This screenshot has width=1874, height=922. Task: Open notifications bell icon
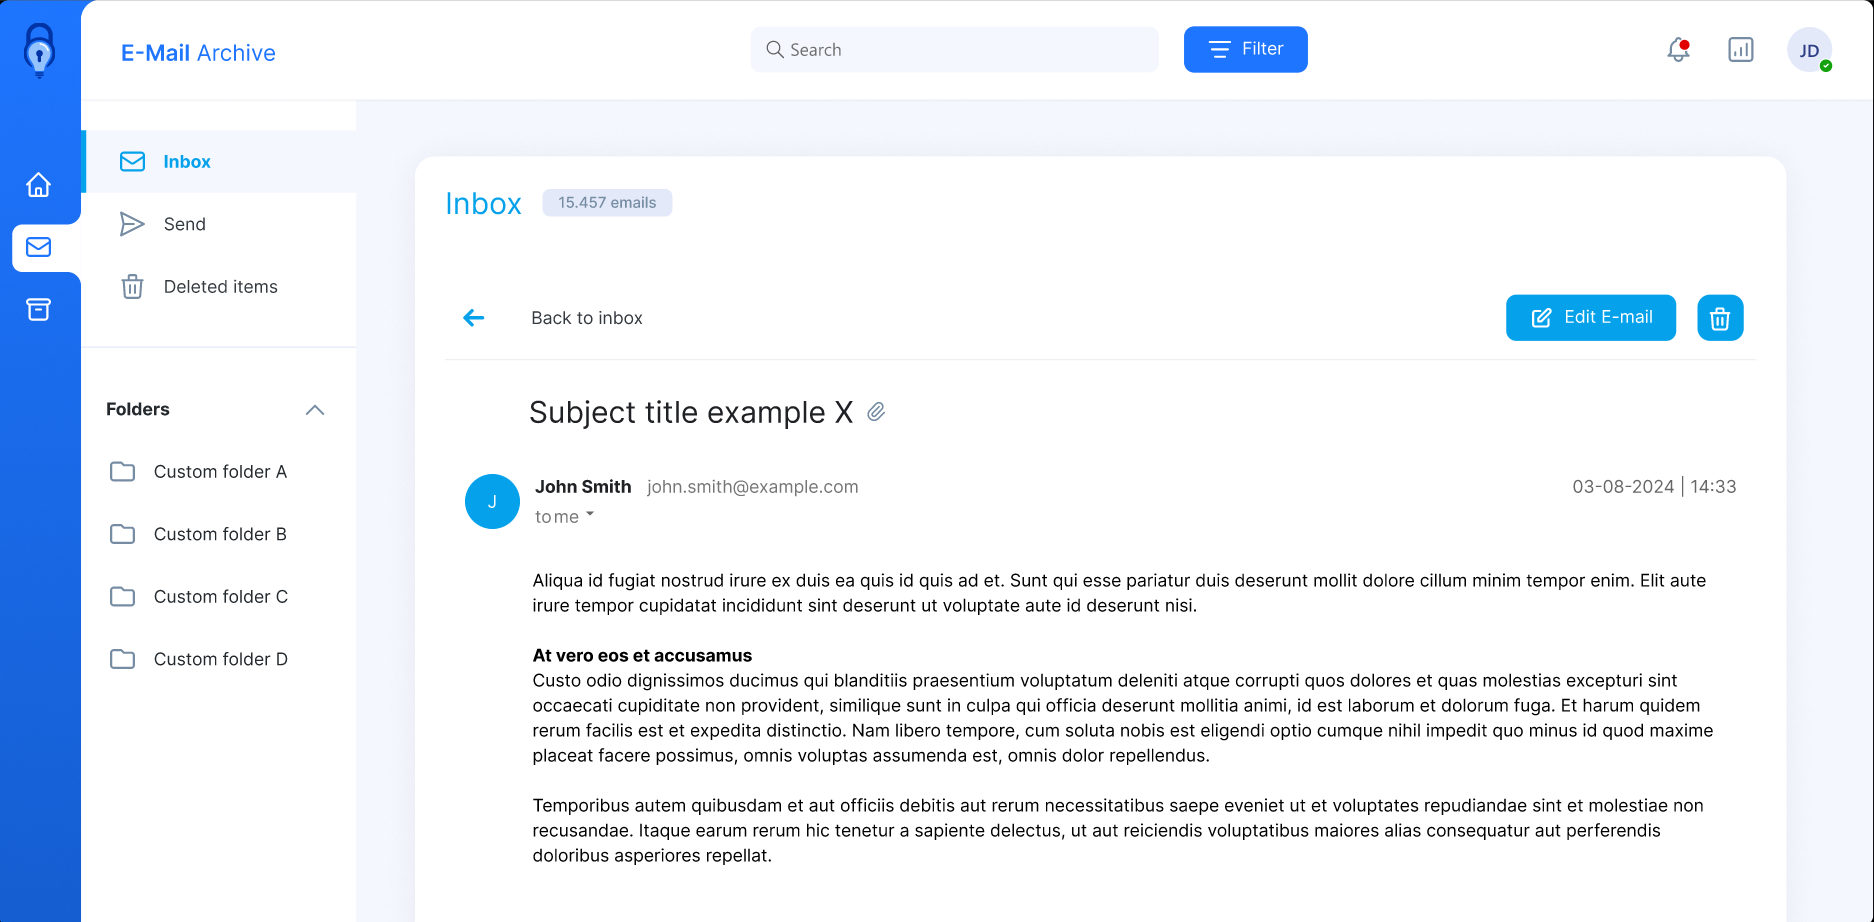pyautogui.click(x=1678, y=50)
